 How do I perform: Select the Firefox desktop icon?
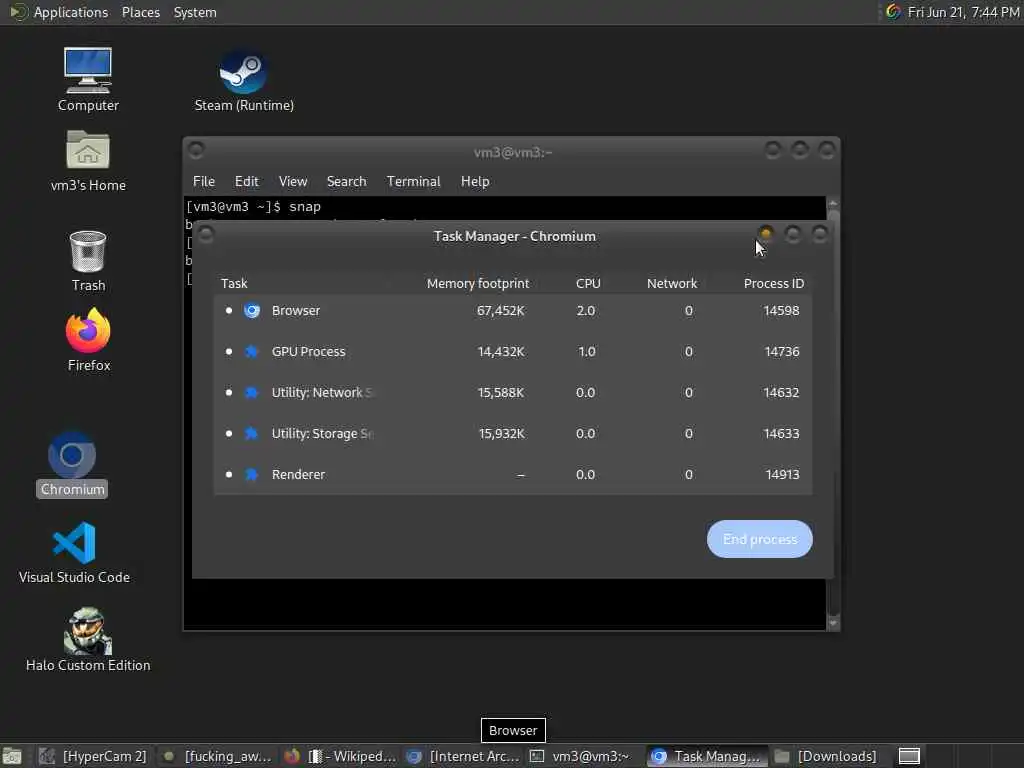click(x=88, y=340)
